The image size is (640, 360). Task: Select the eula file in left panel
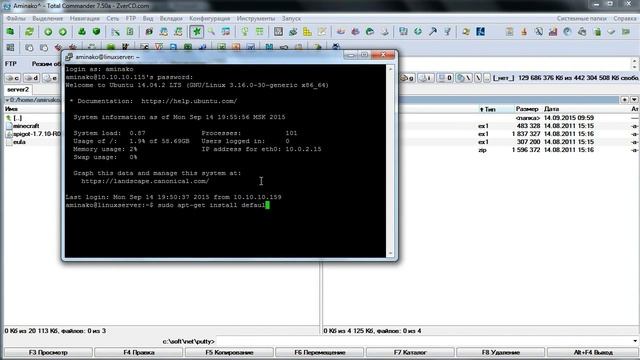tap(16, 142)
